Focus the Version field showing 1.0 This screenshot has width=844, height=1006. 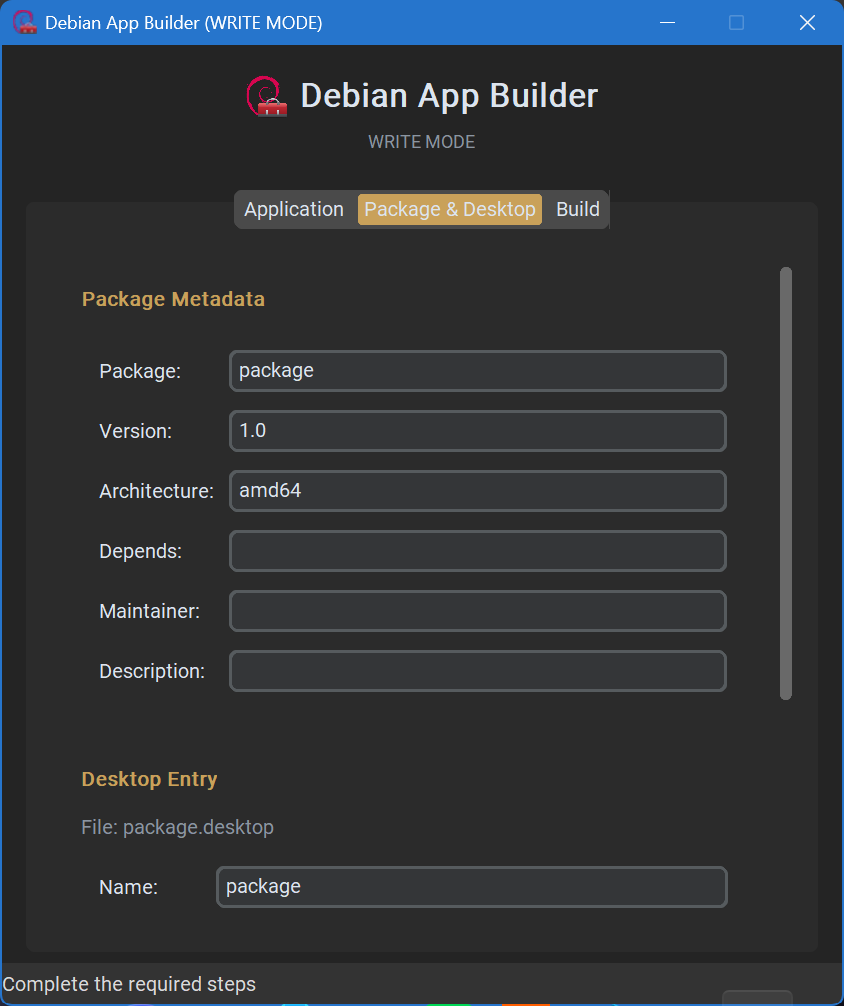point(478,431)
